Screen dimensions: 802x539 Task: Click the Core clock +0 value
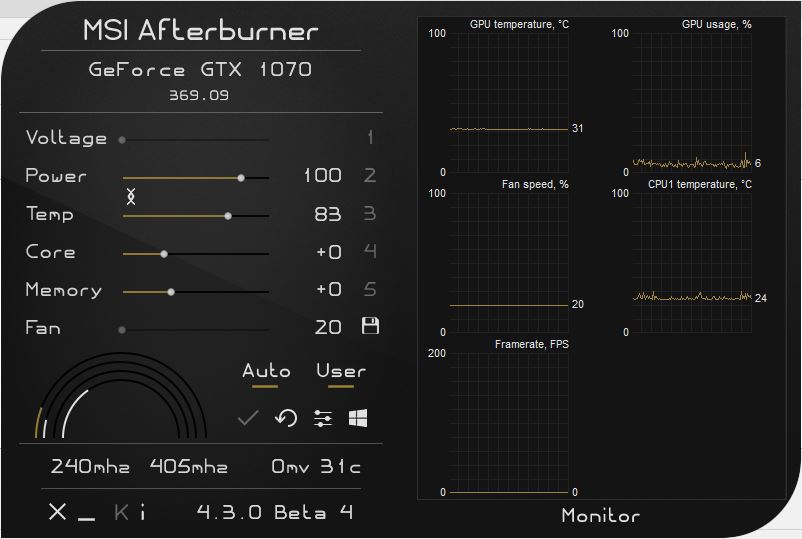click(x=329, y=252)
